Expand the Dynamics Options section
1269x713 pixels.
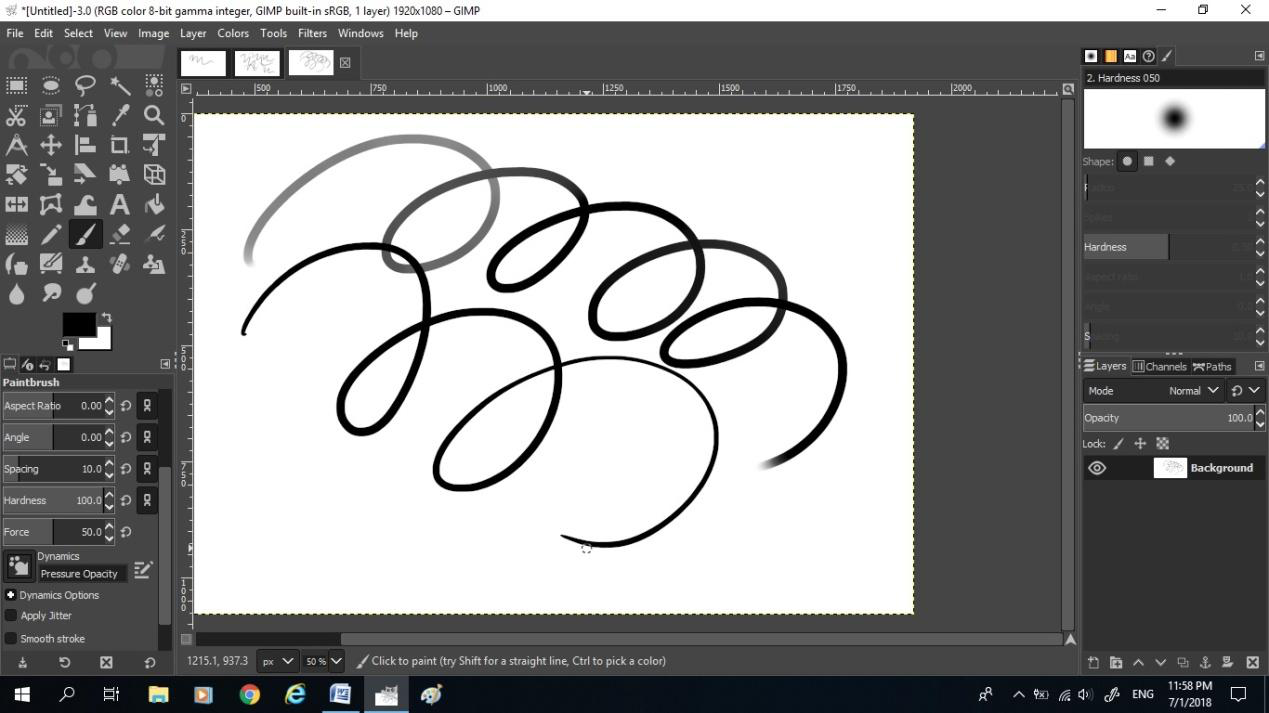(x=11, y=595)
